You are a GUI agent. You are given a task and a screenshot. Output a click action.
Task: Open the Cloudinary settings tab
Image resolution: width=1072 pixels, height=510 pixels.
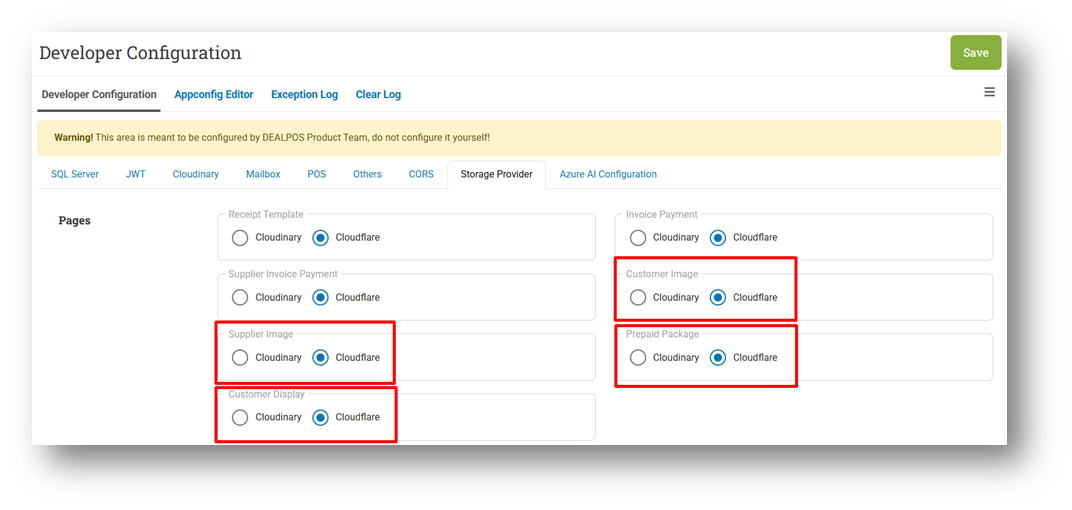pyautogui.click(x=196, y=174)
